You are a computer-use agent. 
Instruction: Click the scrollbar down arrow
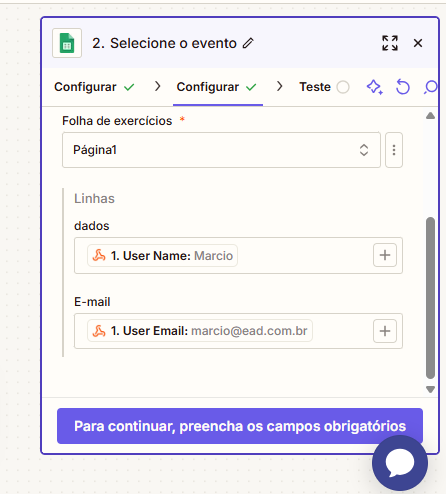(430, 389)
